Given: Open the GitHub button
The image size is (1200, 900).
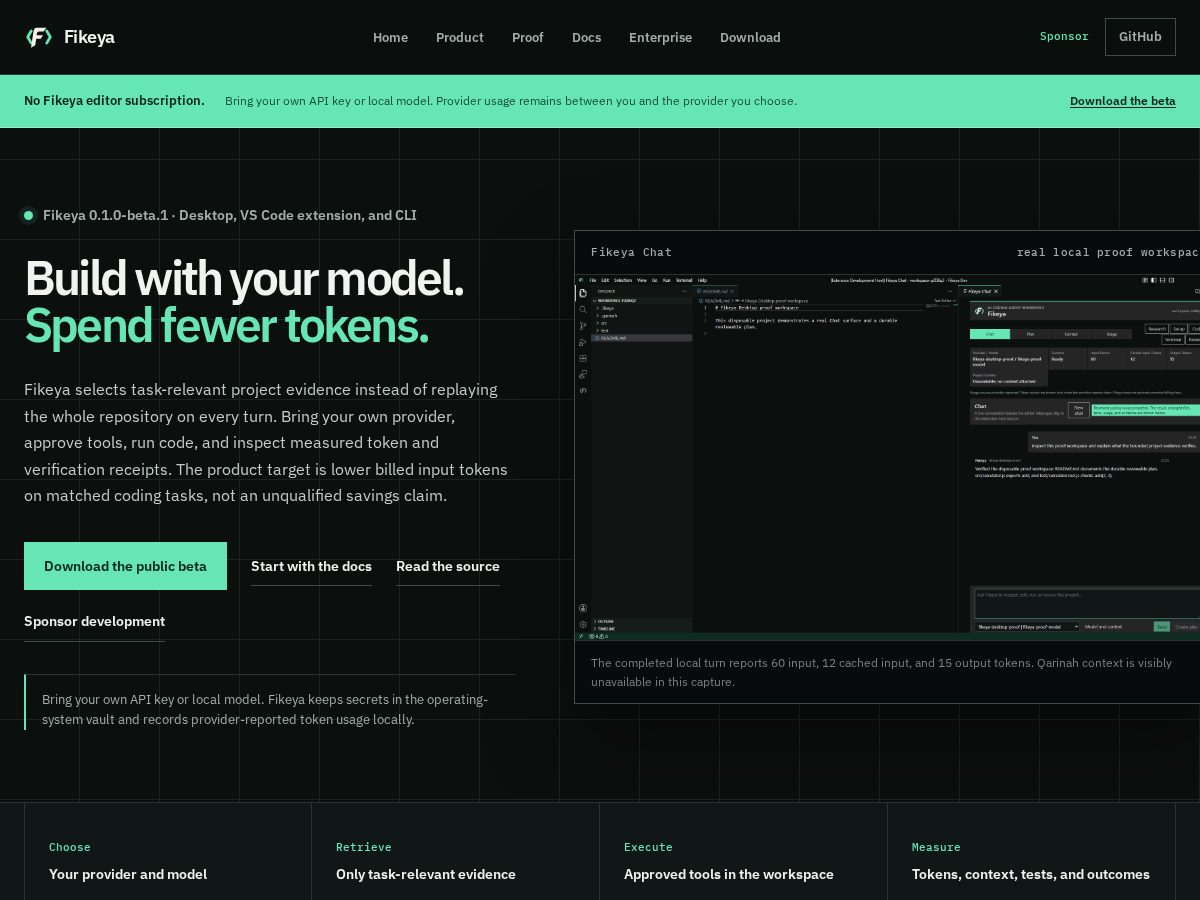Looking at the screenshot, I should [1140, 37].
